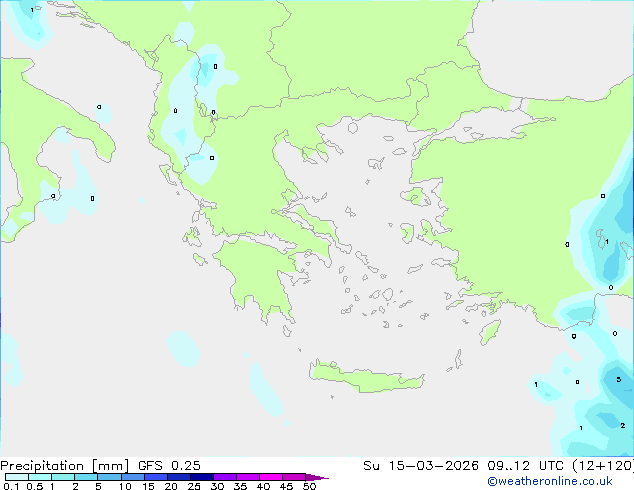634x490 pixels.
Task: Select the 40–45 mm magenta legend swatch
Action: (271, 477)
